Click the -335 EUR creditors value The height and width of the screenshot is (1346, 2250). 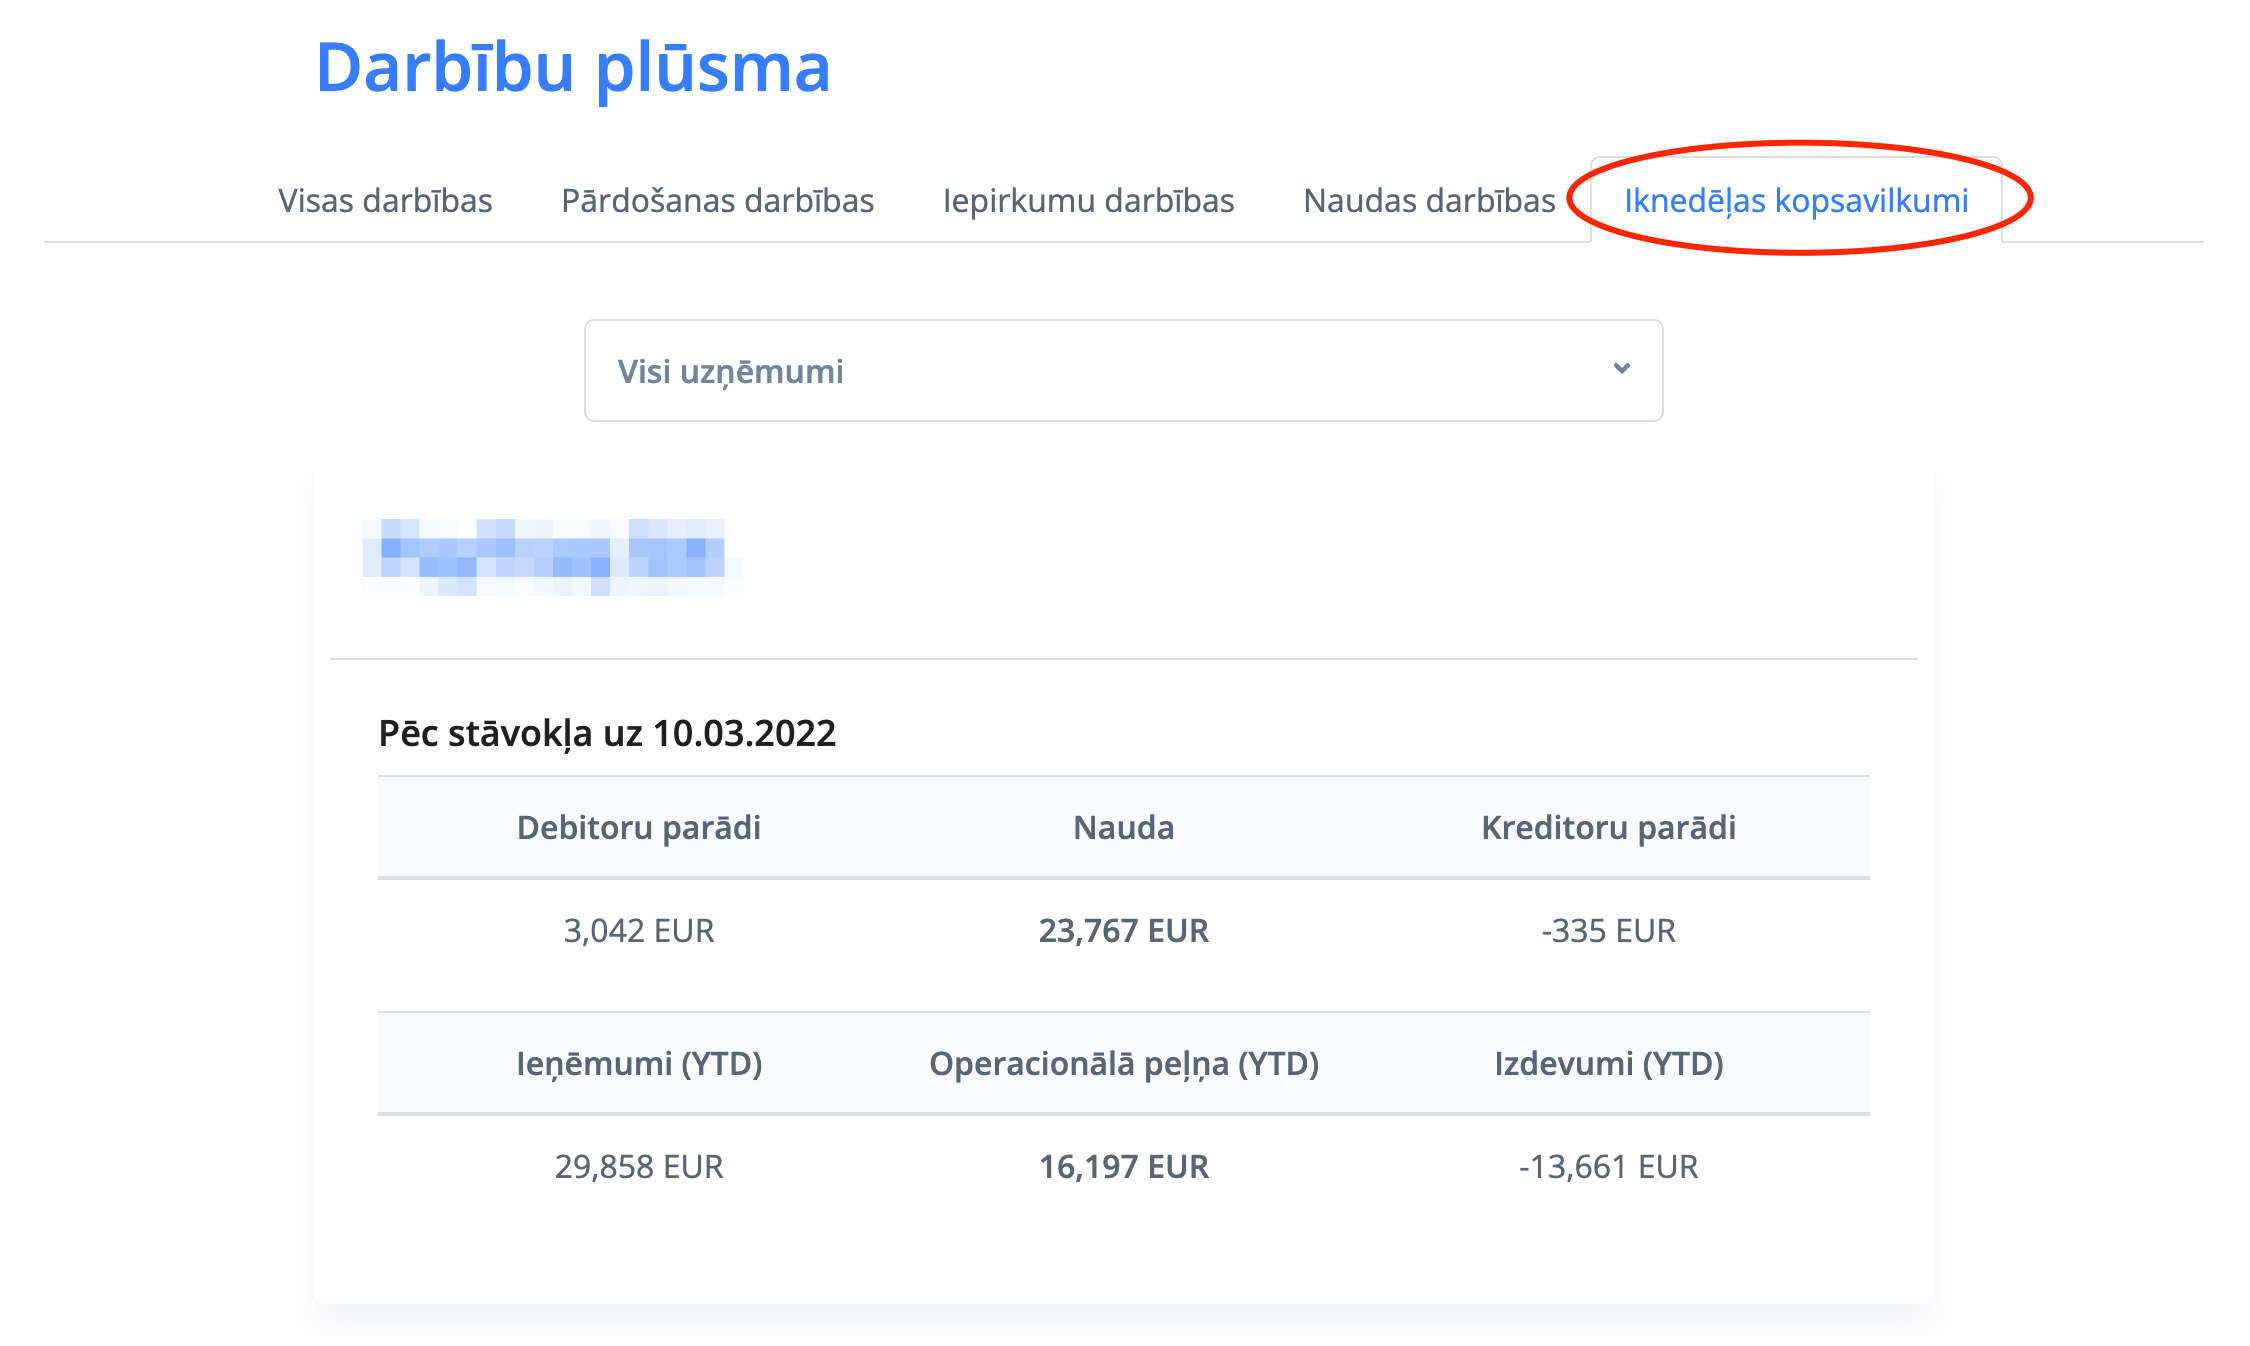tap(1608, 931)
